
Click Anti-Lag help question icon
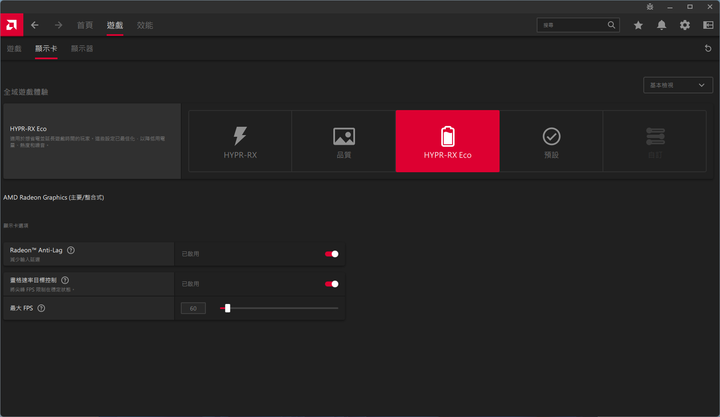pyautogui.click(x=71, y=250)
